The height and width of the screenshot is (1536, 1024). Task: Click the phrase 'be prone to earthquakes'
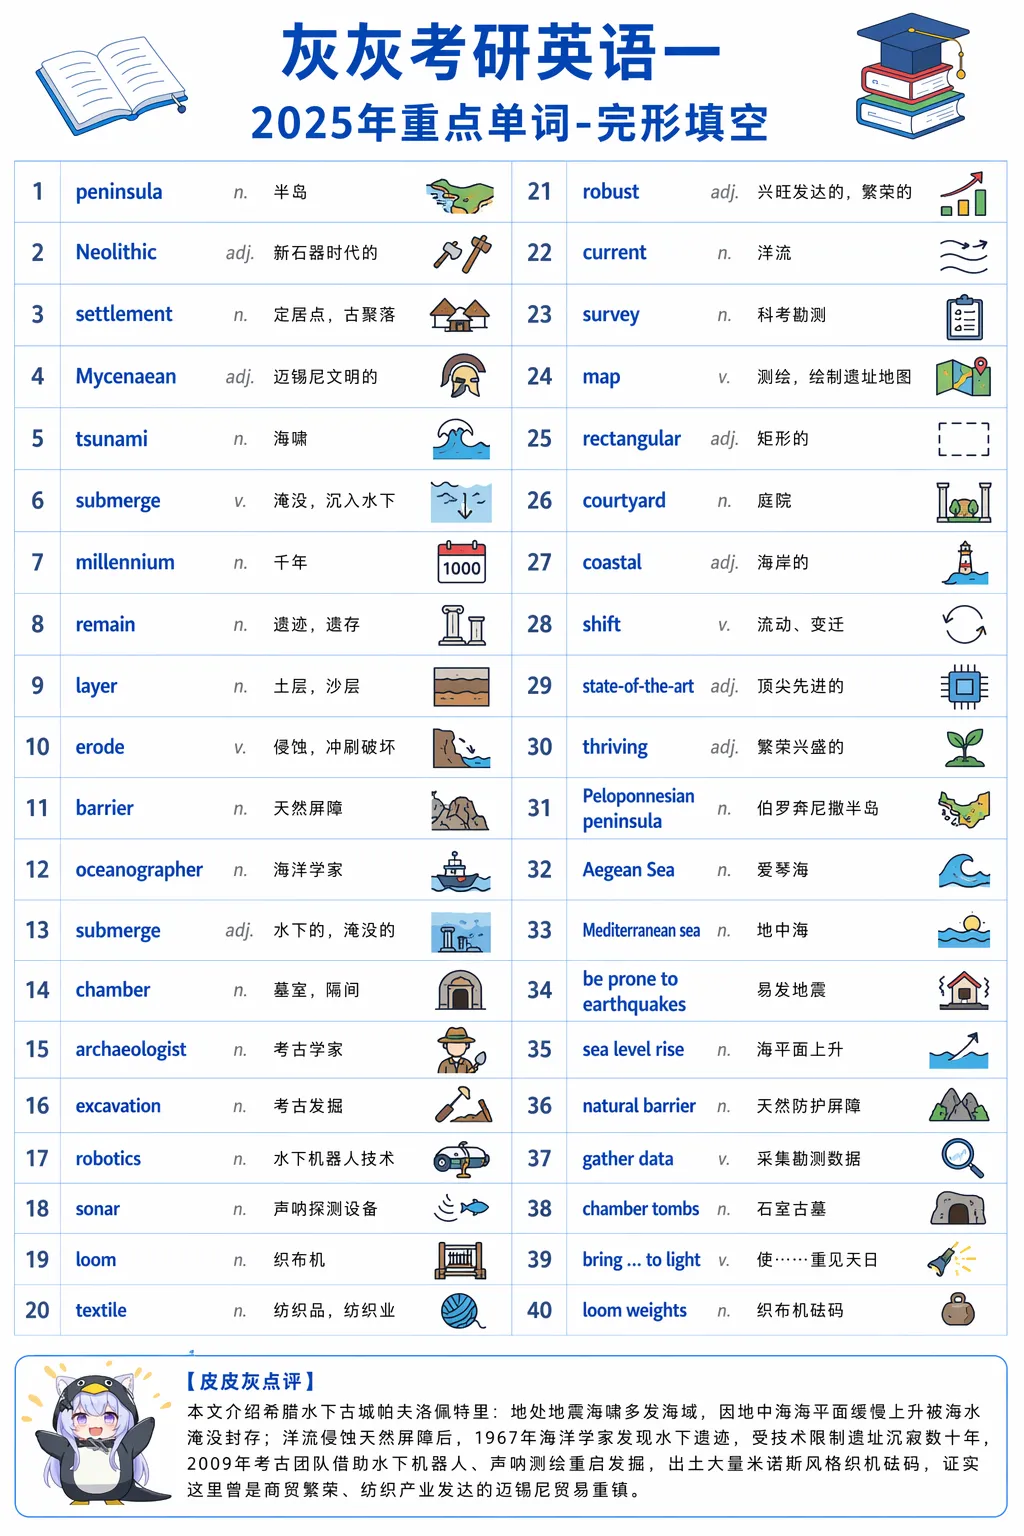pyautogui.click(x=634, y=992)
